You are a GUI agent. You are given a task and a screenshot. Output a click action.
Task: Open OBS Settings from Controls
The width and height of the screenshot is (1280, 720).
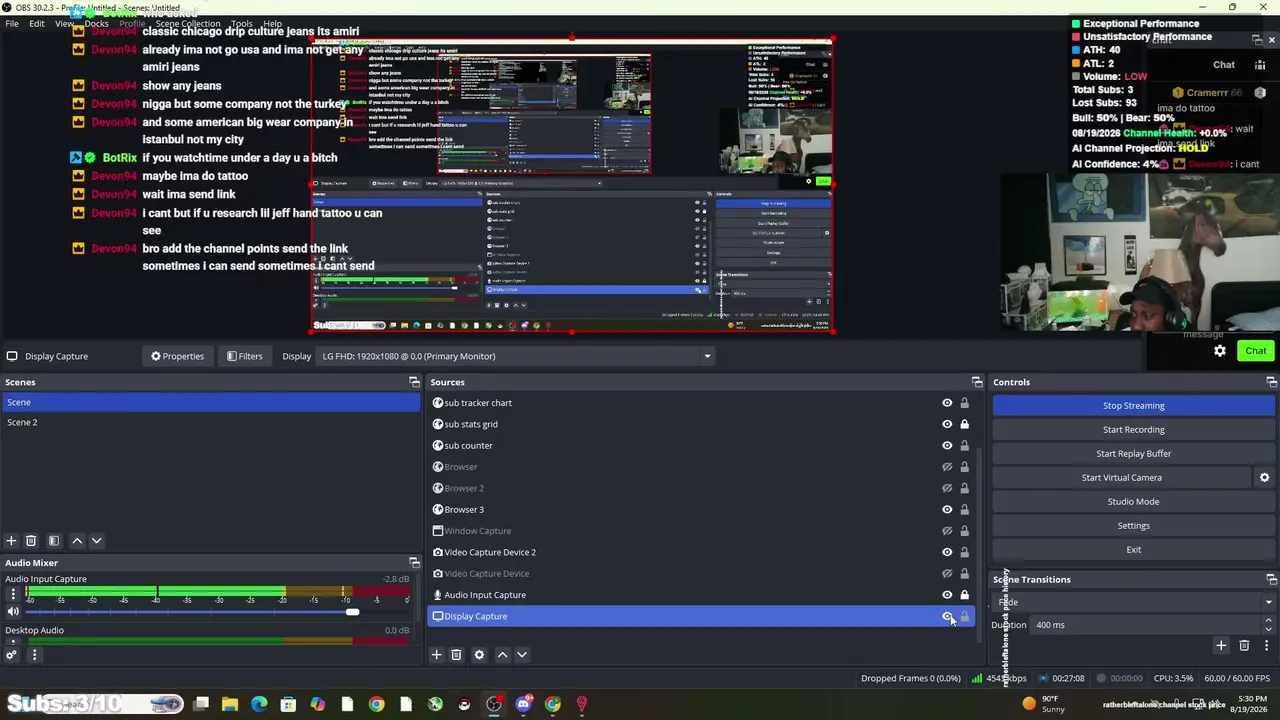1134,526
